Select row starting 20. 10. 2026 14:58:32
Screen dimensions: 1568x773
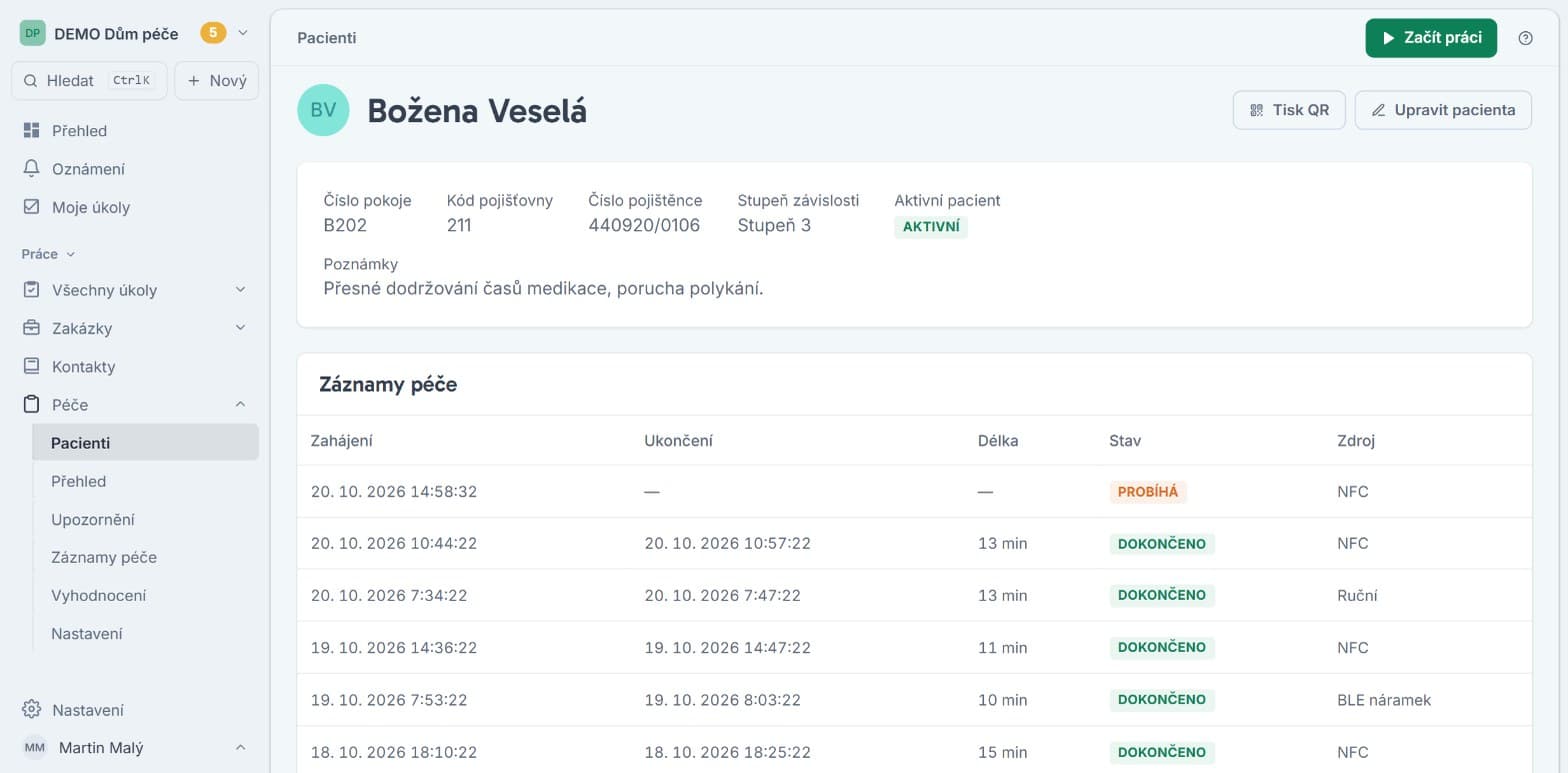pos(914,492)
